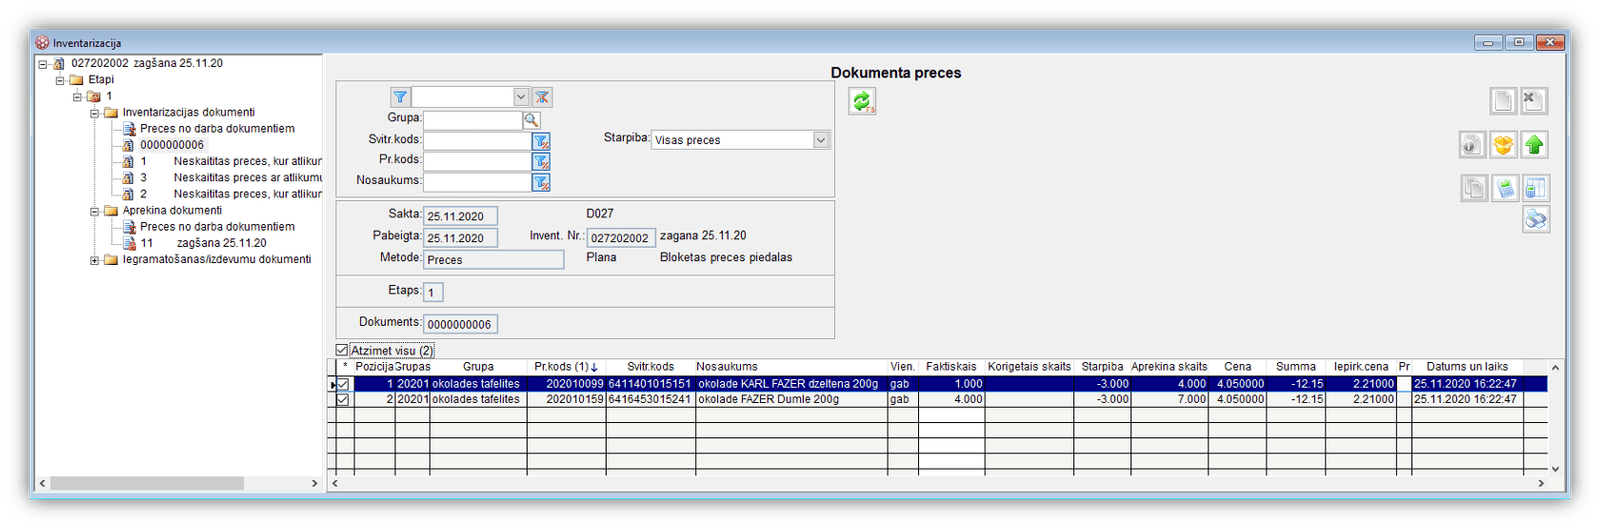Viewport: 1600px width, 528px height.
Task: Click the 'Summa' column header
Action: (1295, 367)
